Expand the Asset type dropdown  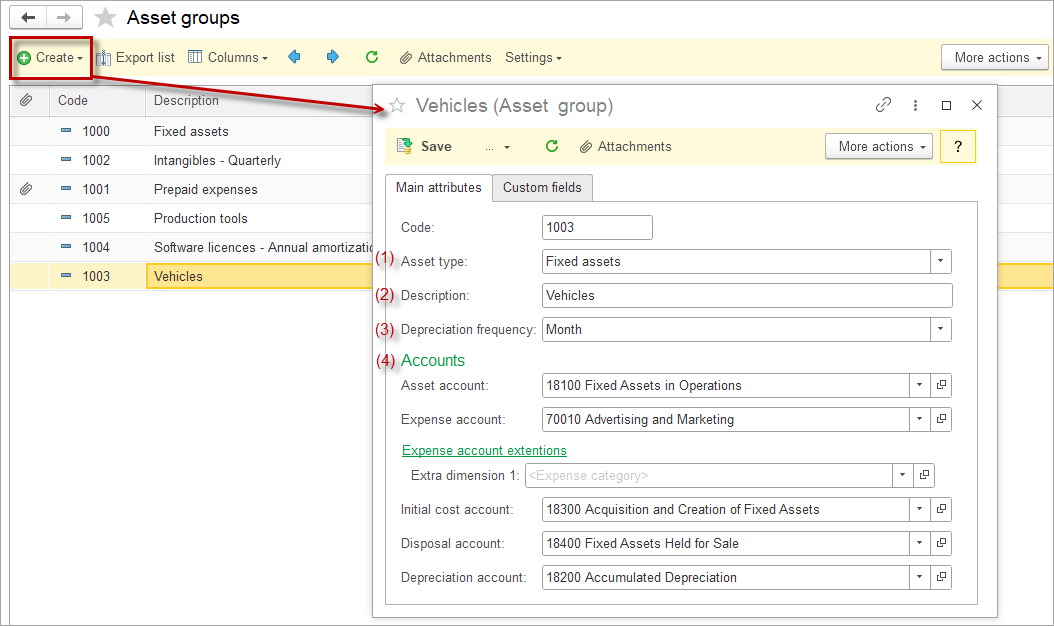click(940, 261)
